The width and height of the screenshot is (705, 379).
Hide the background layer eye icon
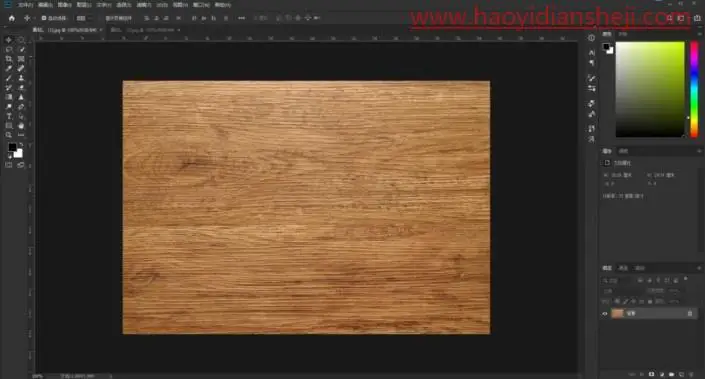pos(605,314)
